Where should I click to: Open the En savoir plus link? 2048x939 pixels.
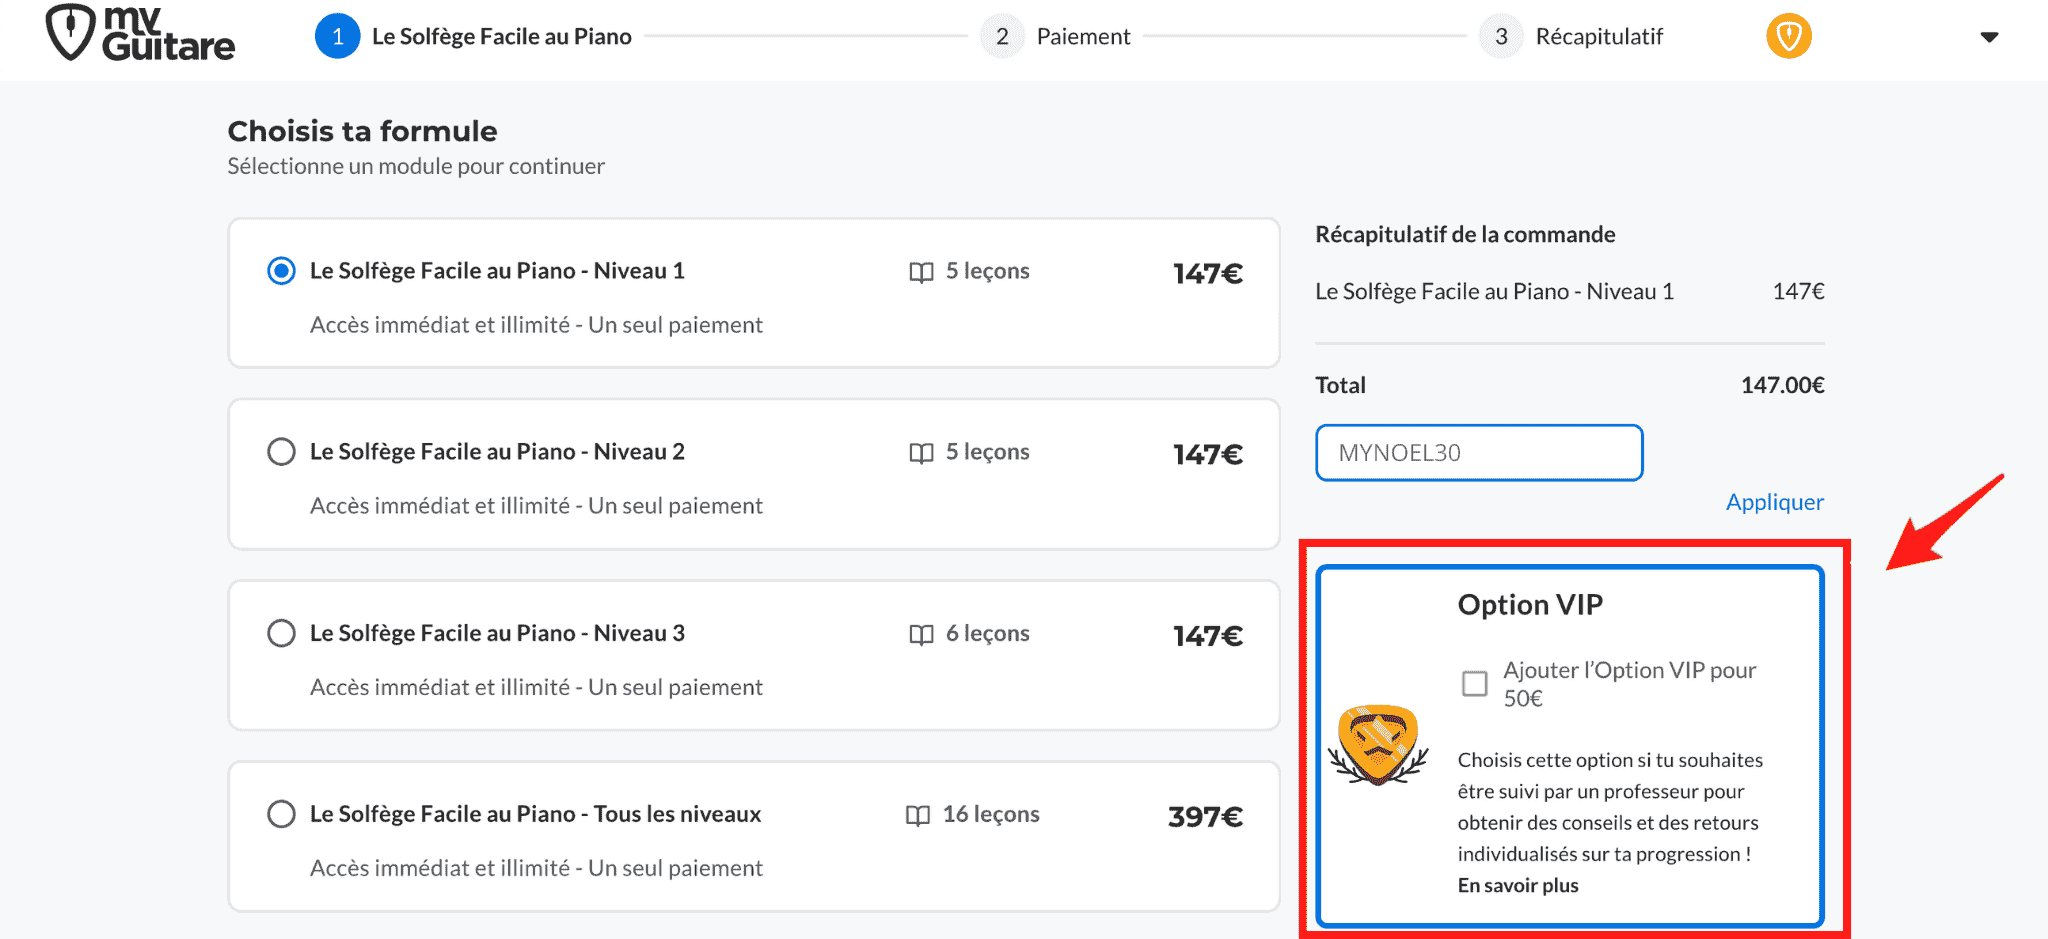click(x=1518, y=885)
